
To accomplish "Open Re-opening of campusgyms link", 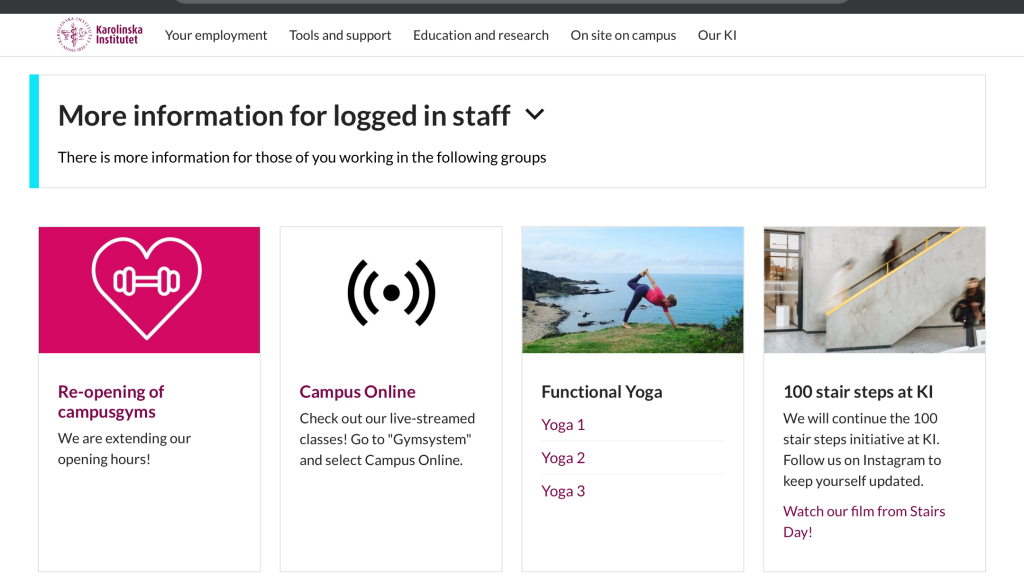I will click(111, 402).
